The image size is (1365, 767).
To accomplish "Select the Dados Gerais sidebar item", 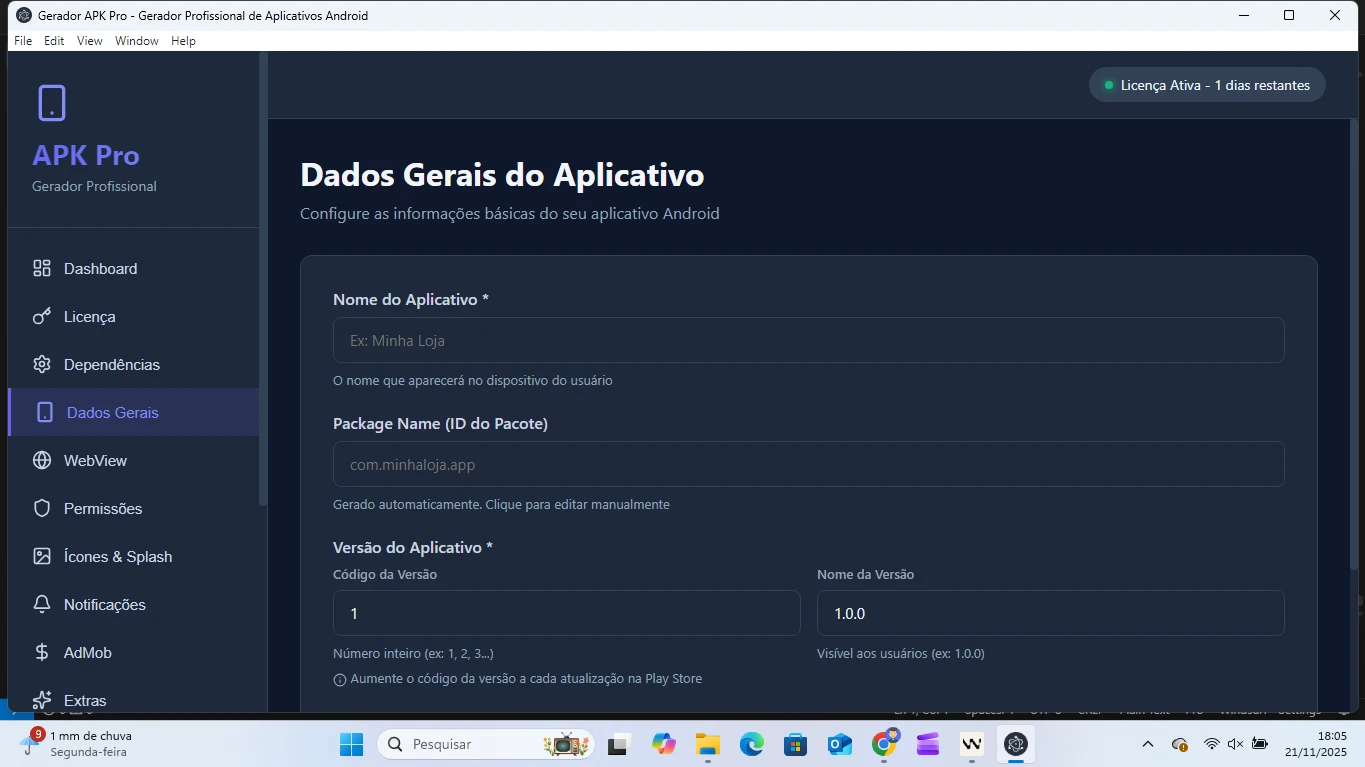I will click(112, 413).
